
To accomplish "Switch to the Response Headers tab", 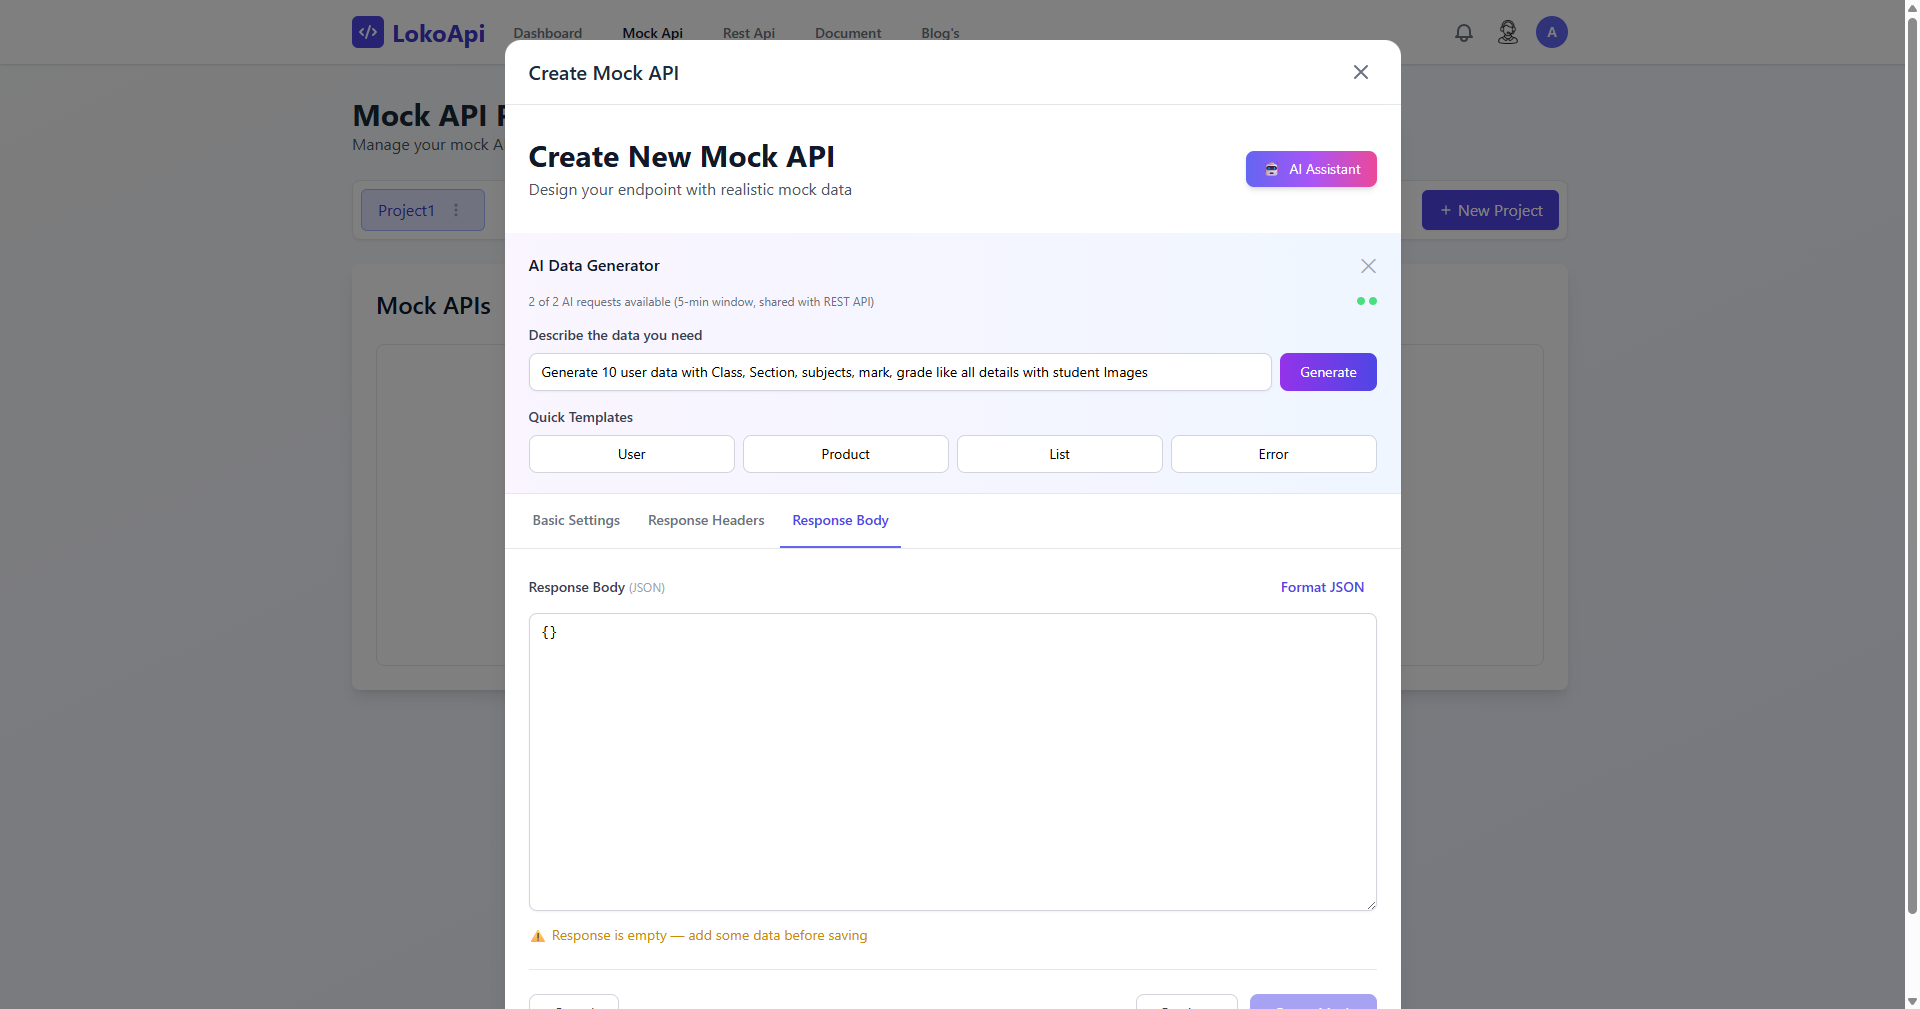I will coord(706,520).
